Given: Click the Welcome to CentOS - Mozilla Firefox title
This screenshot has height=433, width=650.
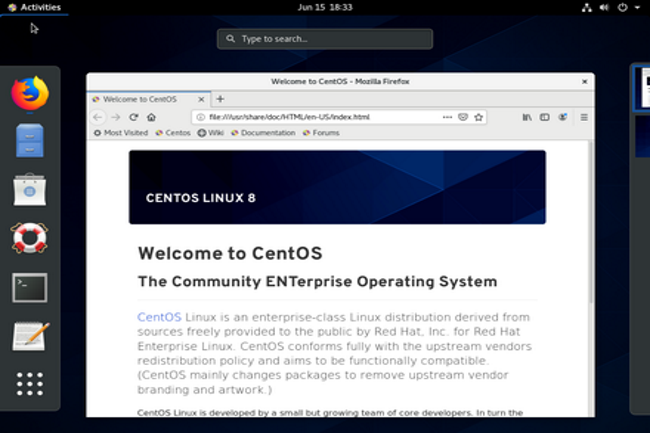Looking at the screenshot, I should coord(340,82).
